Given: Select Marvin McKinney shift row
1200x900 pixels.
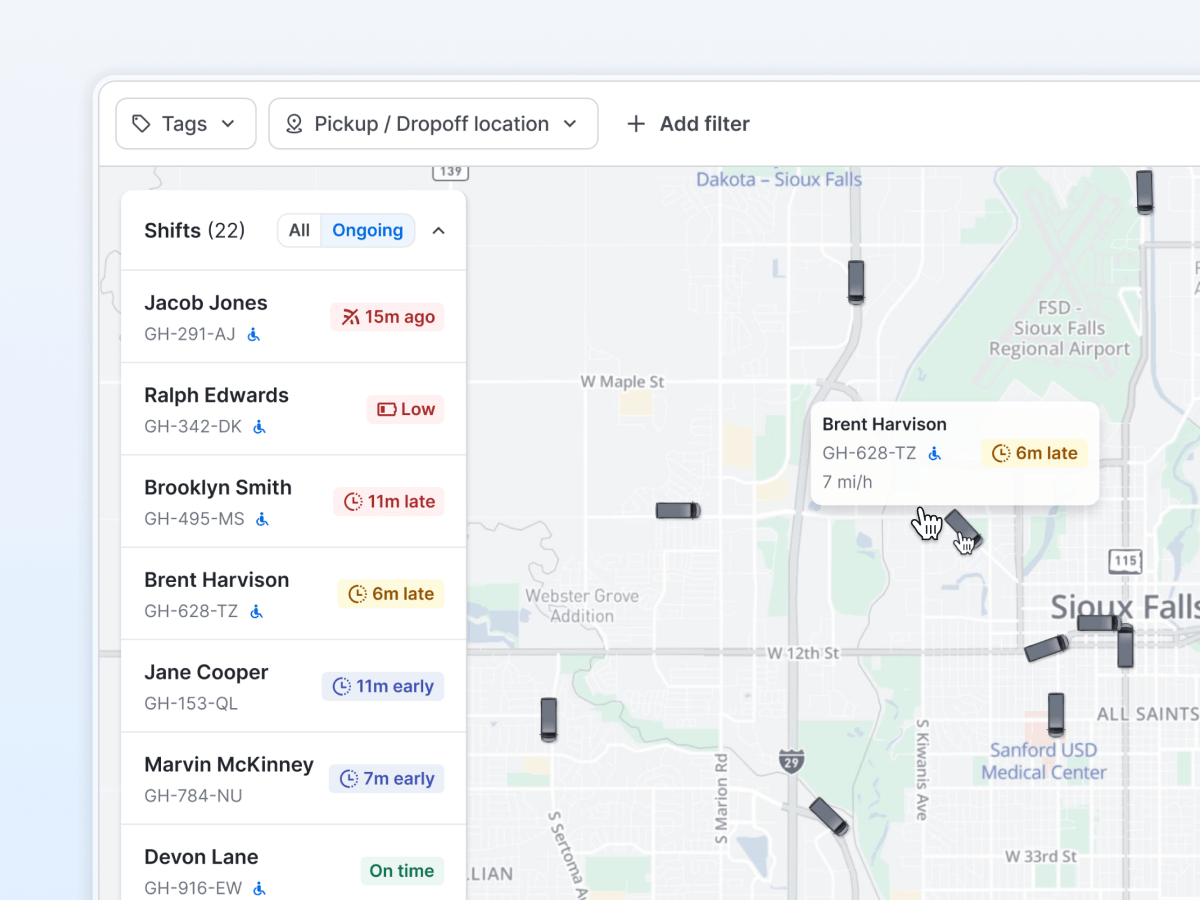Looking at the screenshot, I should pos(294,778).
